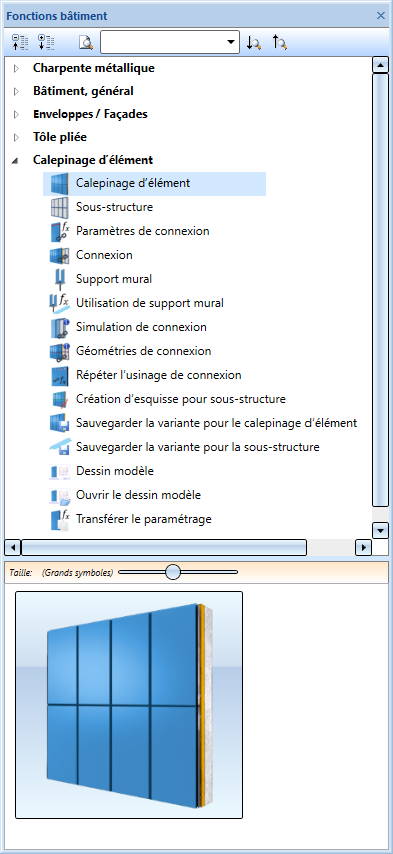Screen dimensions: 393x854
Task: Select the Paramètres de connexion icon
Action: 59,231
